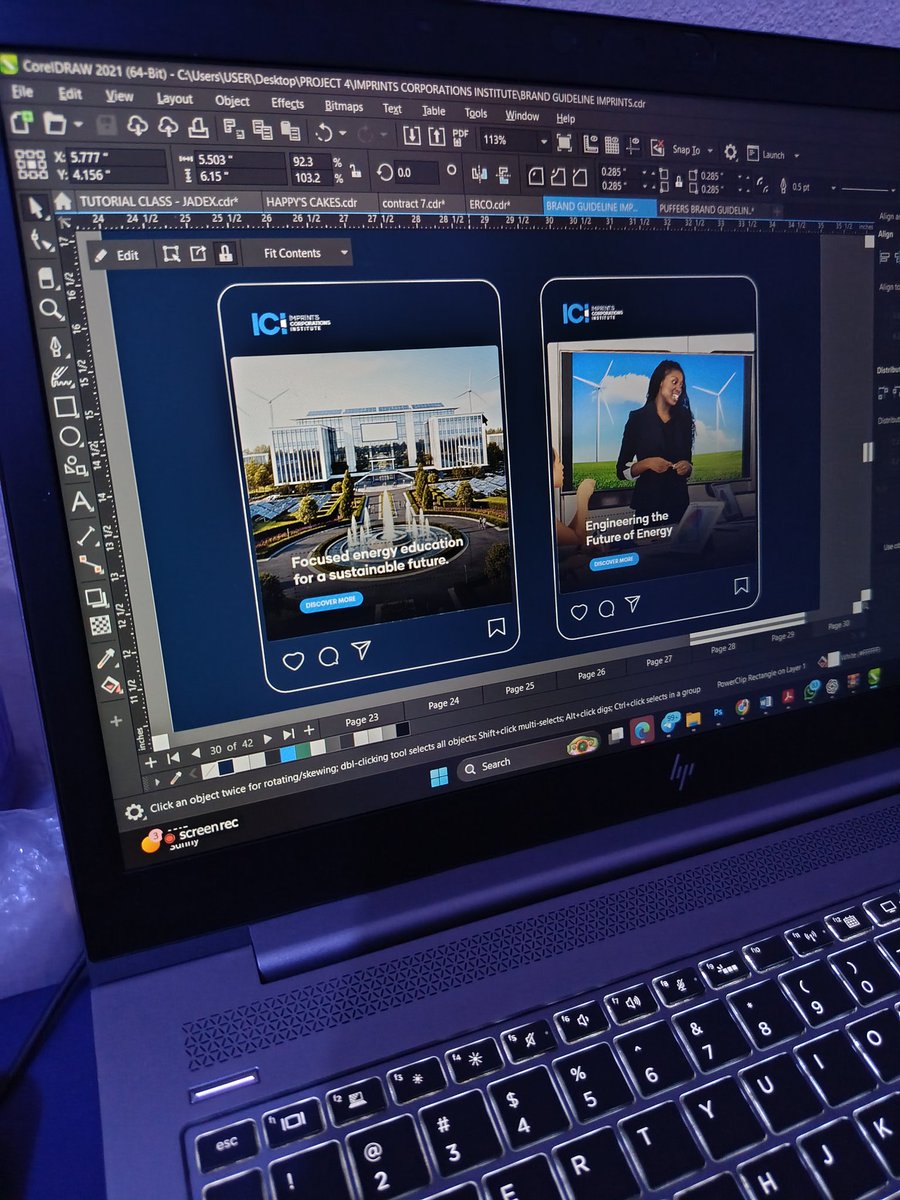Viewport: 900px width, 1200px height.
Task: Open the File menu
Action: point(22,92)
